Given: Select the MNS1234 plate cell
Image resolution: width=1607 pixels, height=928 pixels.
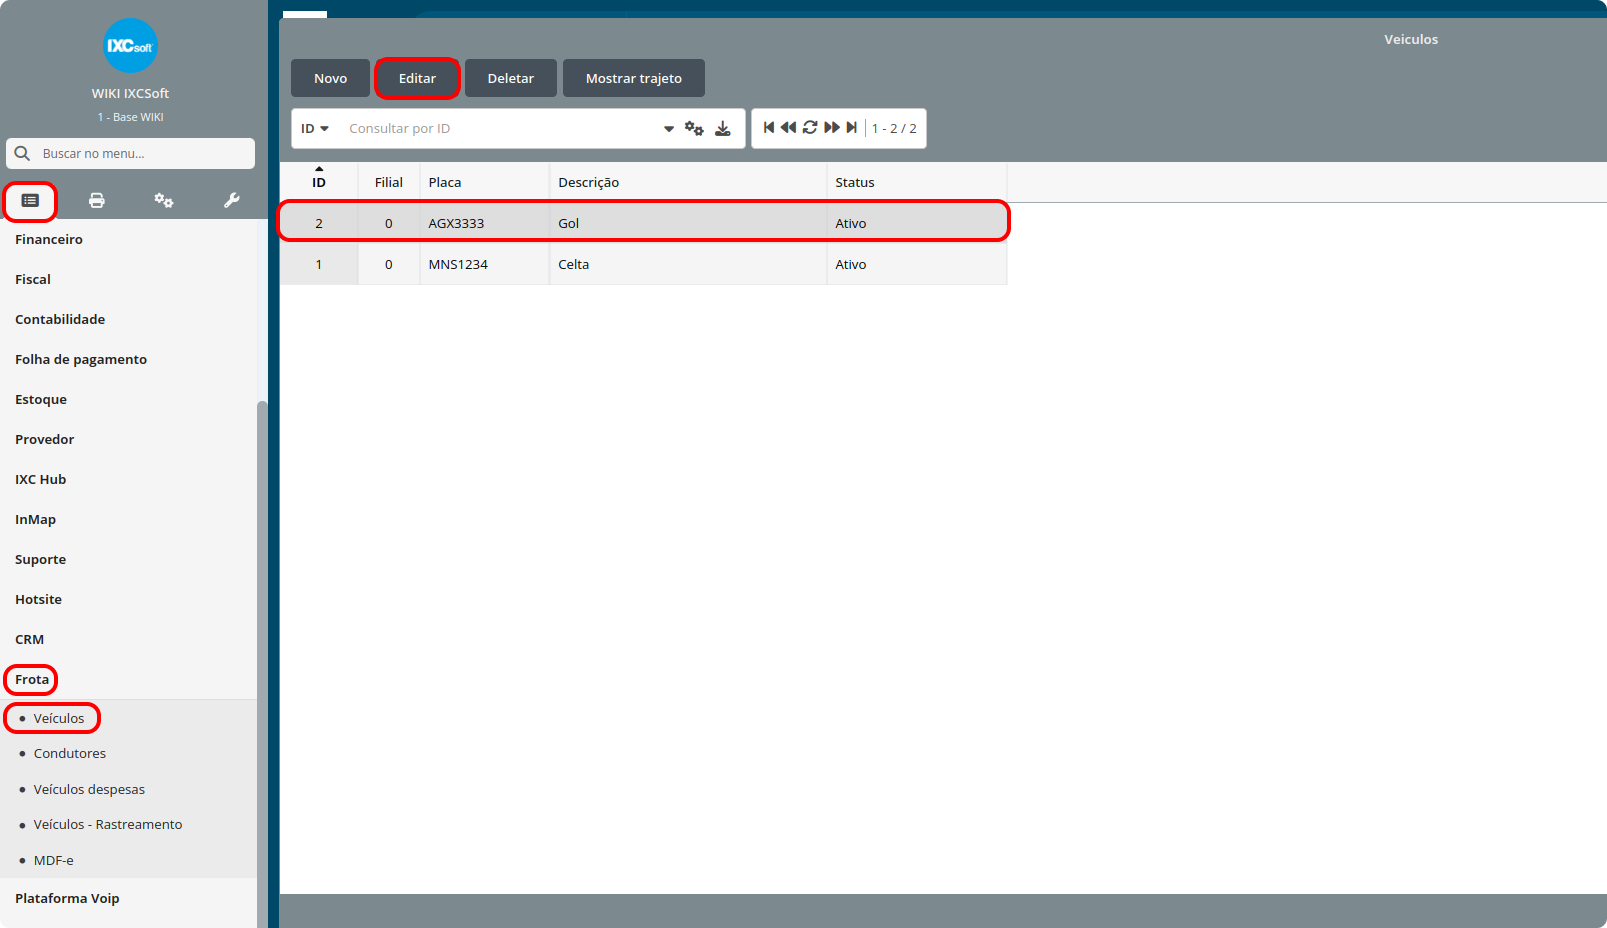Looking at the screenshot, I should point(485,264).
